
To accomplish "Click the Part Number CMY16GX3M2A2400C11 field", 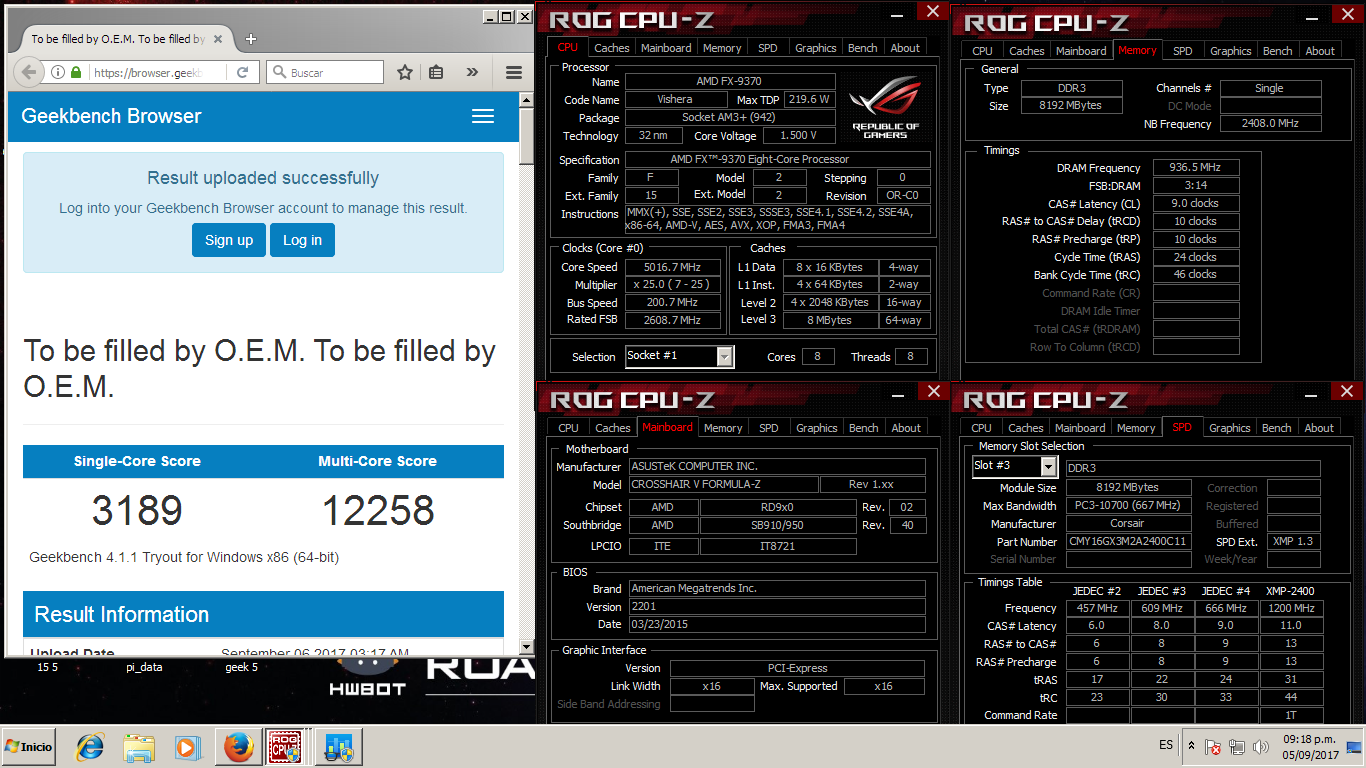I will [x=1128, y=542].
